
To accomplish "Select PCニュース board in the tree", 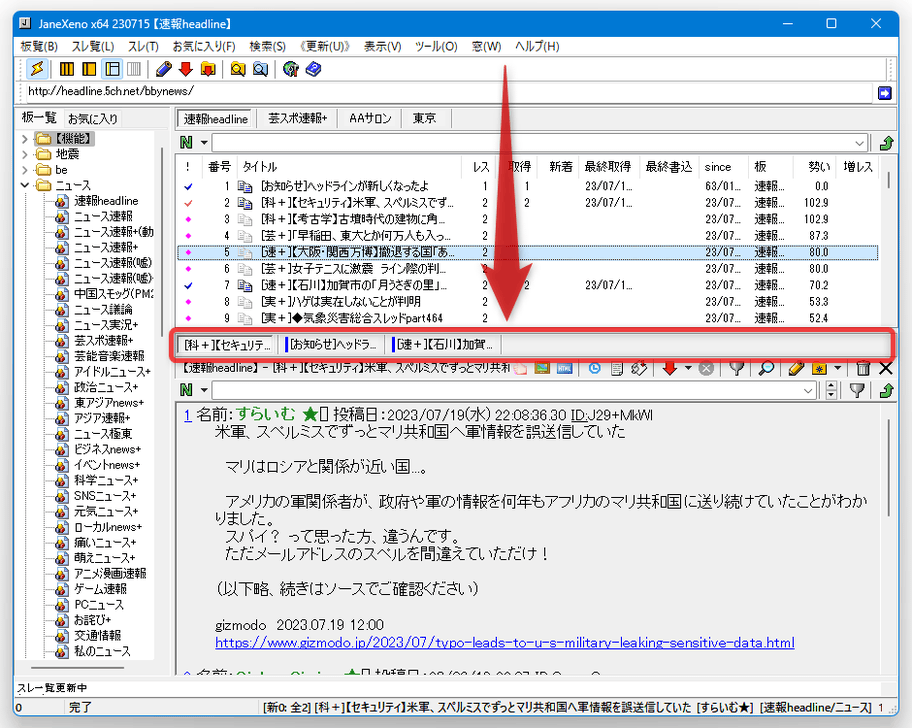I will pos(98,605).
